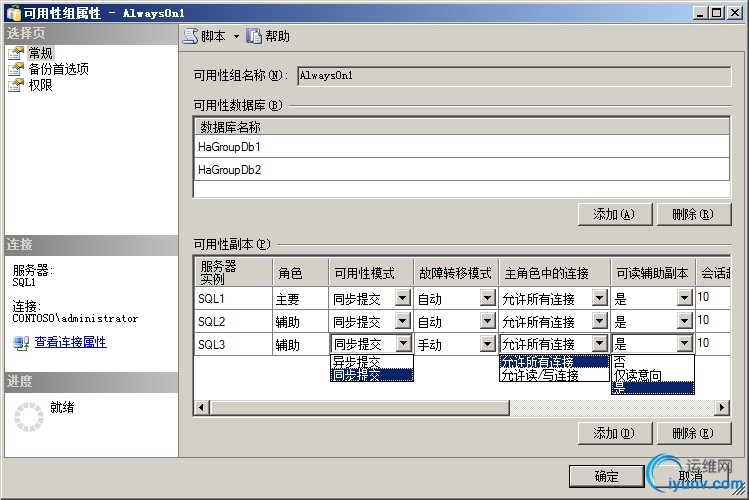Select the 权限 page
Image resolution: width=749 pixels, height=500 pixels.
(x=41, y=85)
